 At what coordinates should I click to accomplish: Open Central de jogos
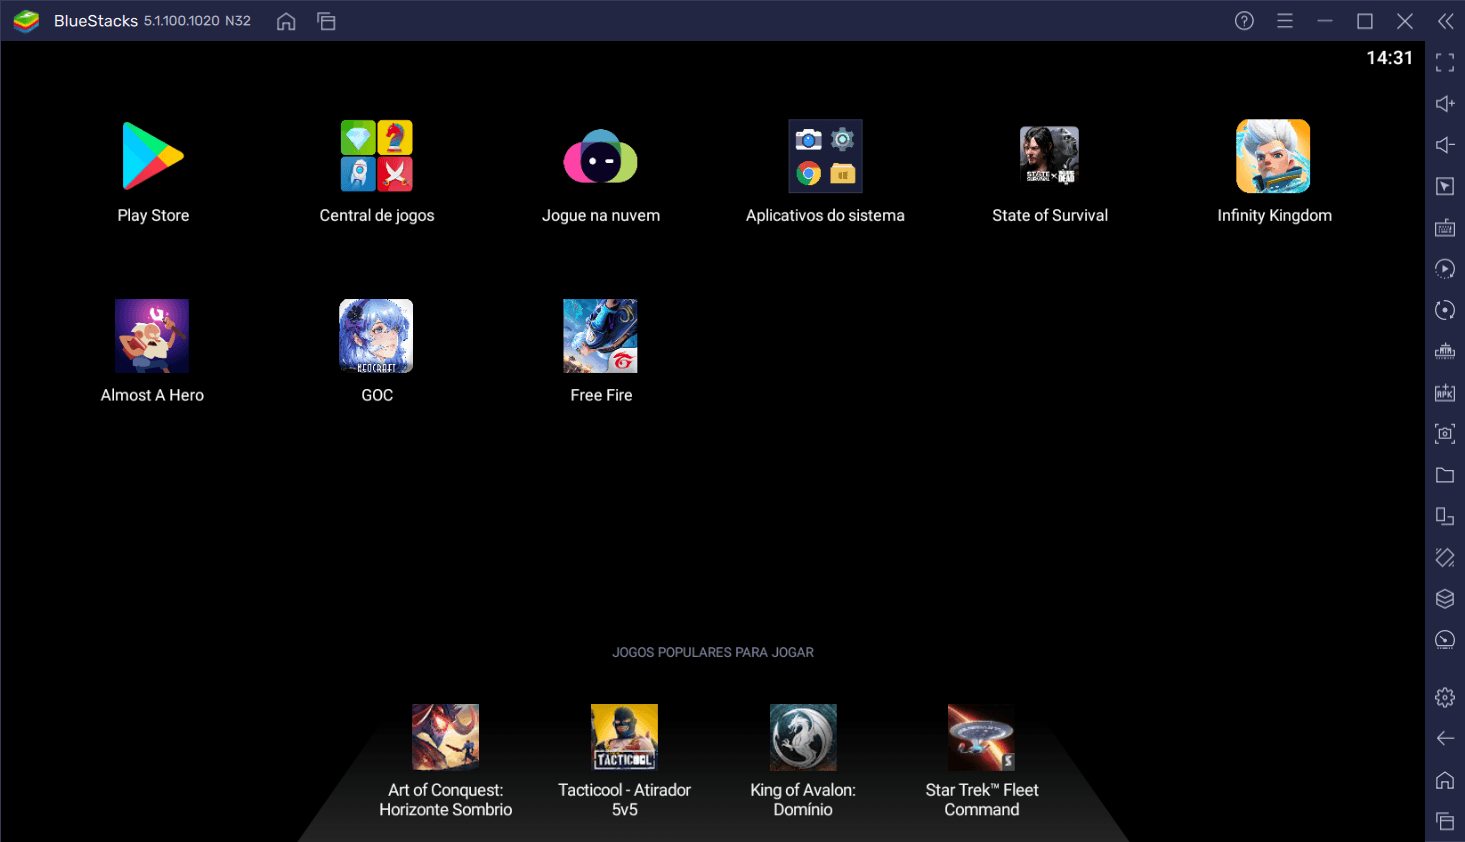[377, 156]
